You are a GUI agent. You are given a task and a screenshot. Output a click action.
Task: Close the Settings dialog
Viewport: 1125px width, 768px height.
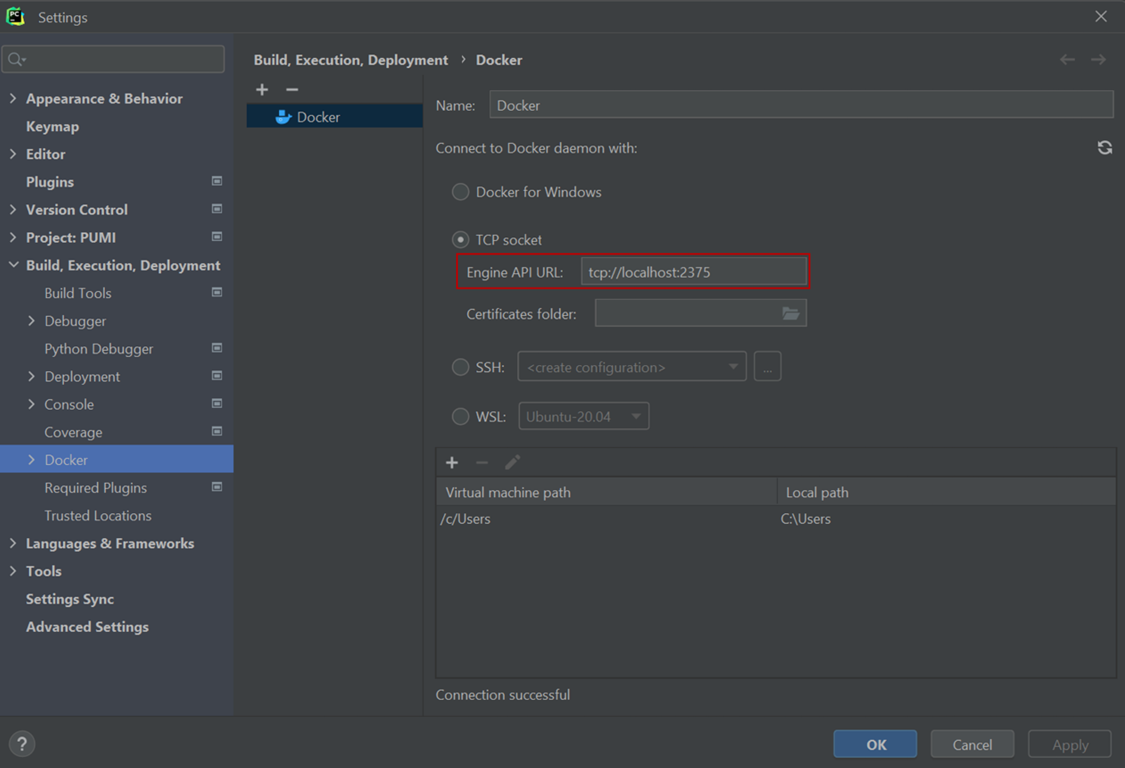click(1101, 17)
